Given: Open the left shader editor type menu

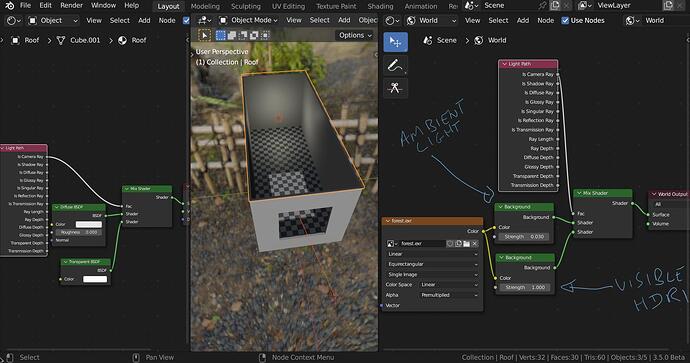Looking at the screenshot, I should [13, 21].
